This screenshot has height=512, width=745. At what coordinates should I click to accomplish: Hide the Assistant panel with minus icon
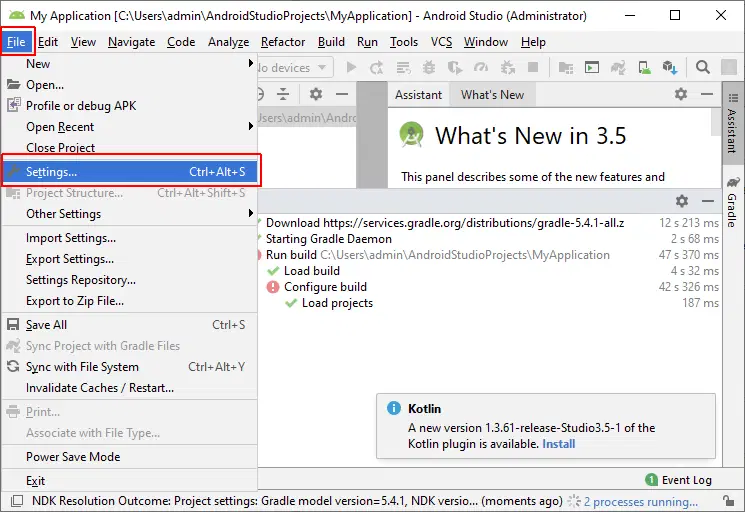point(707,94)
